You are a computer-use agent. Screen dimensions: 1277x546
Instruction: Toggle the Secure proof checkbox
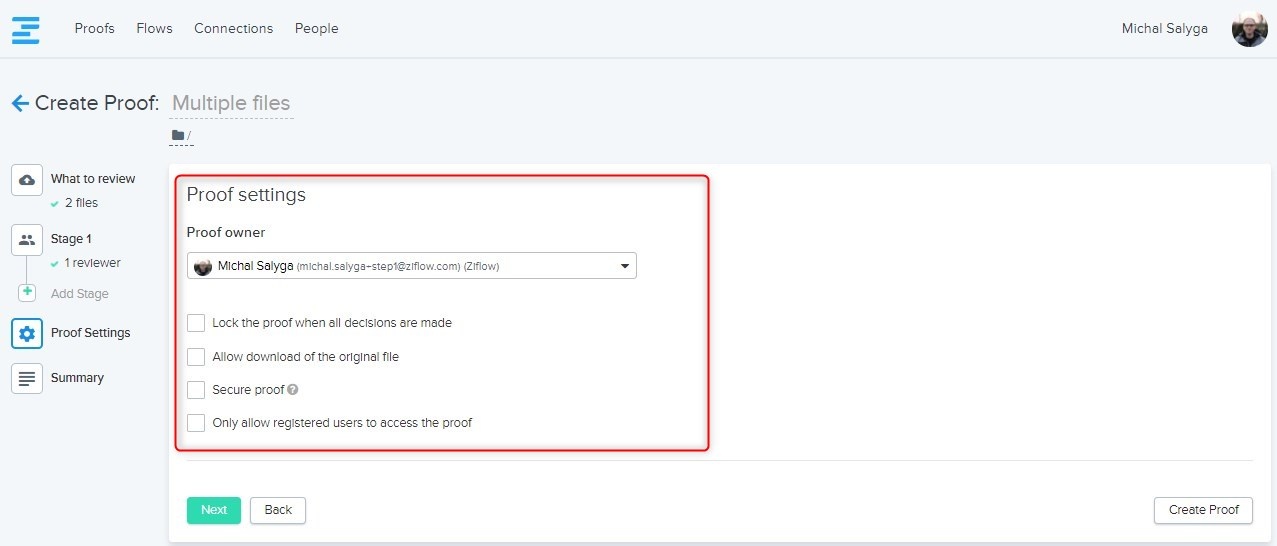(x=196, y=390)
